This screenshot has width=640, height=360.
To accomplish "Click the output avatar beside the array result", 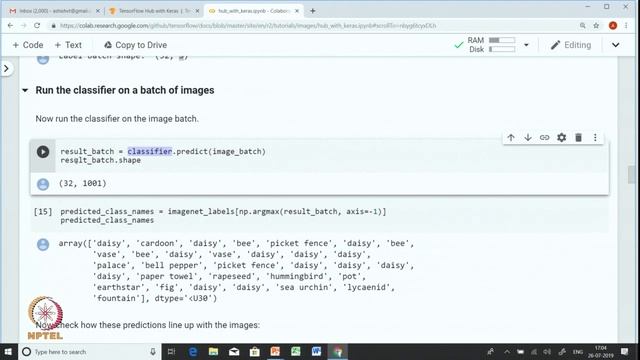I will 43,244.
